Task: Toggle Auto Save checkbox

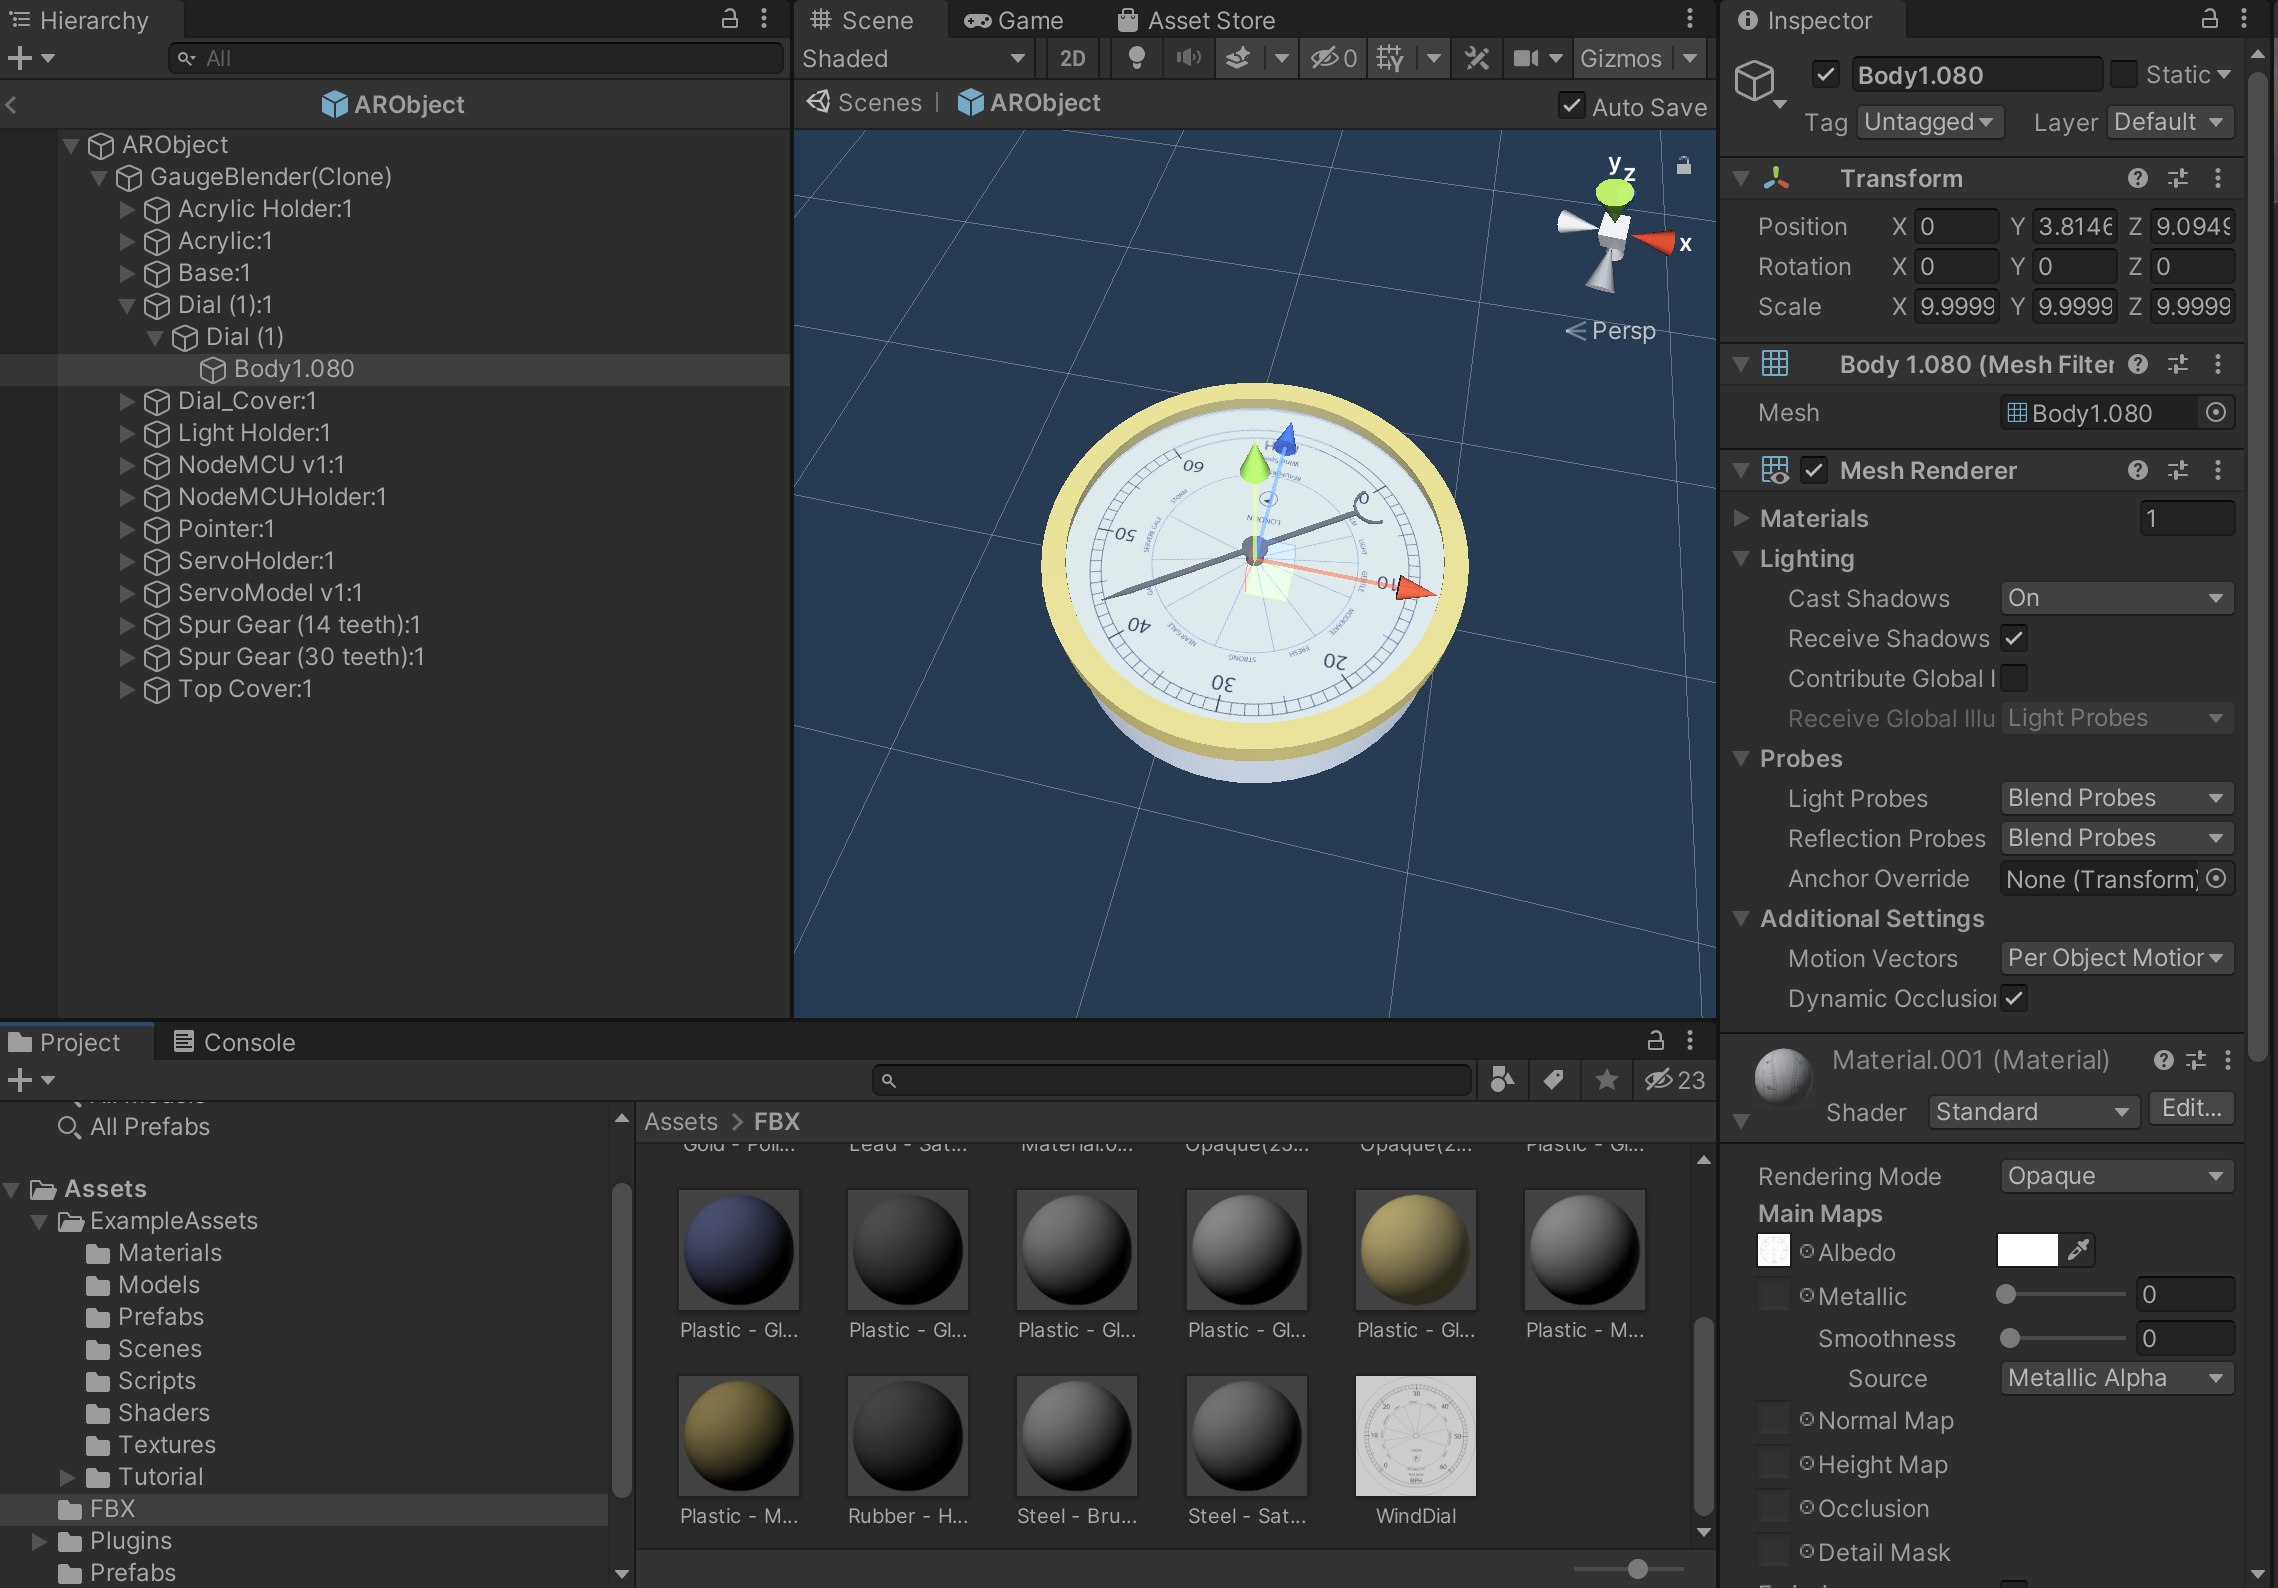Action: point(1572,106)
